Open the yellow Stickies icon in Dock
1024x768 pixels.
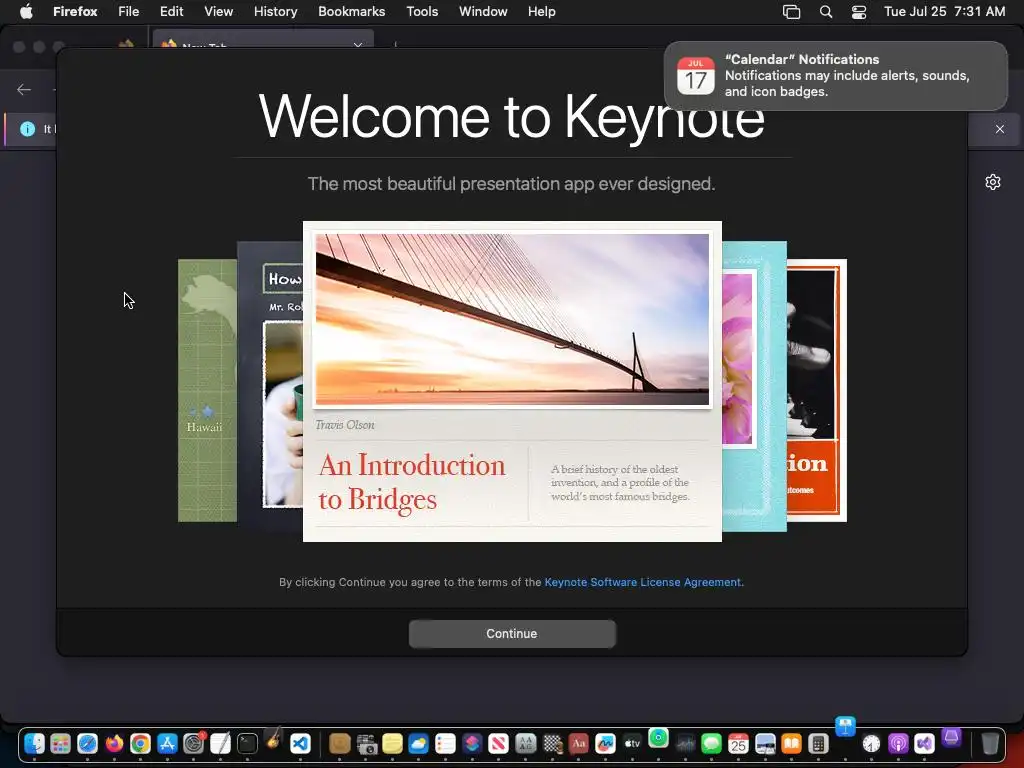point(392,743)
